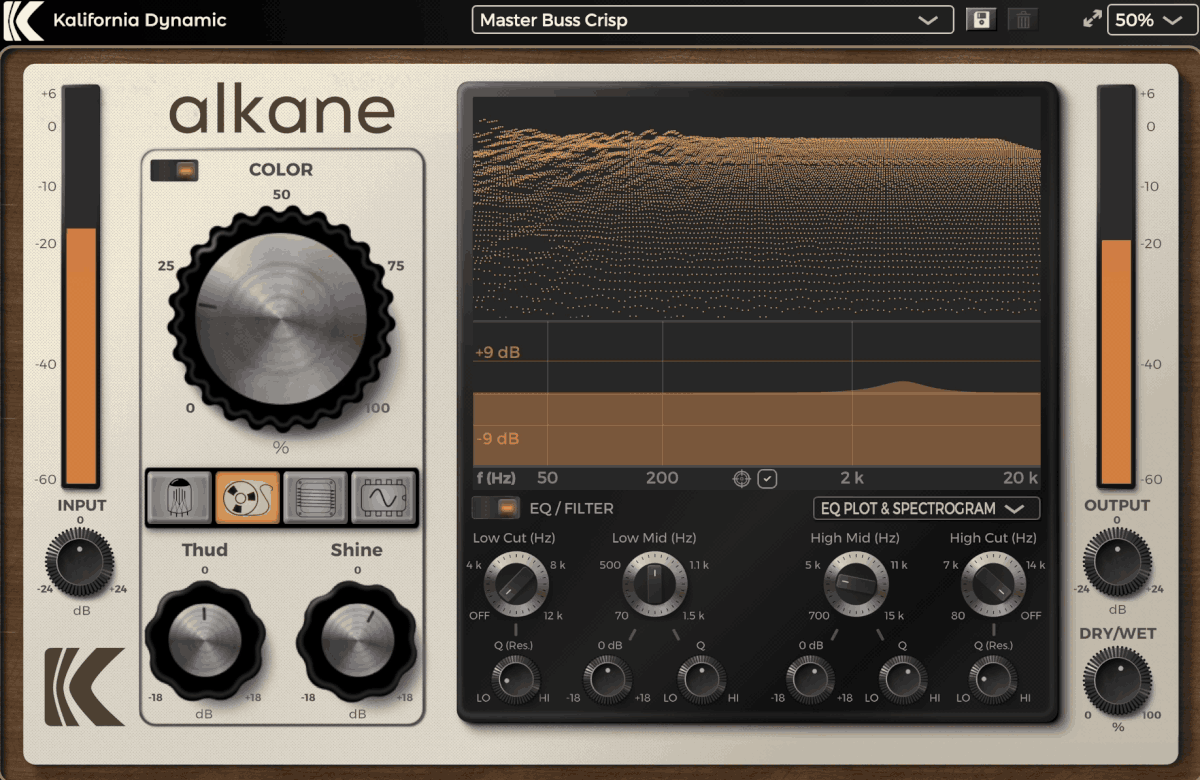The image size is (1200, 780).
Task: Click the DRY/WET knob
Action: (x=1117, y=680)
